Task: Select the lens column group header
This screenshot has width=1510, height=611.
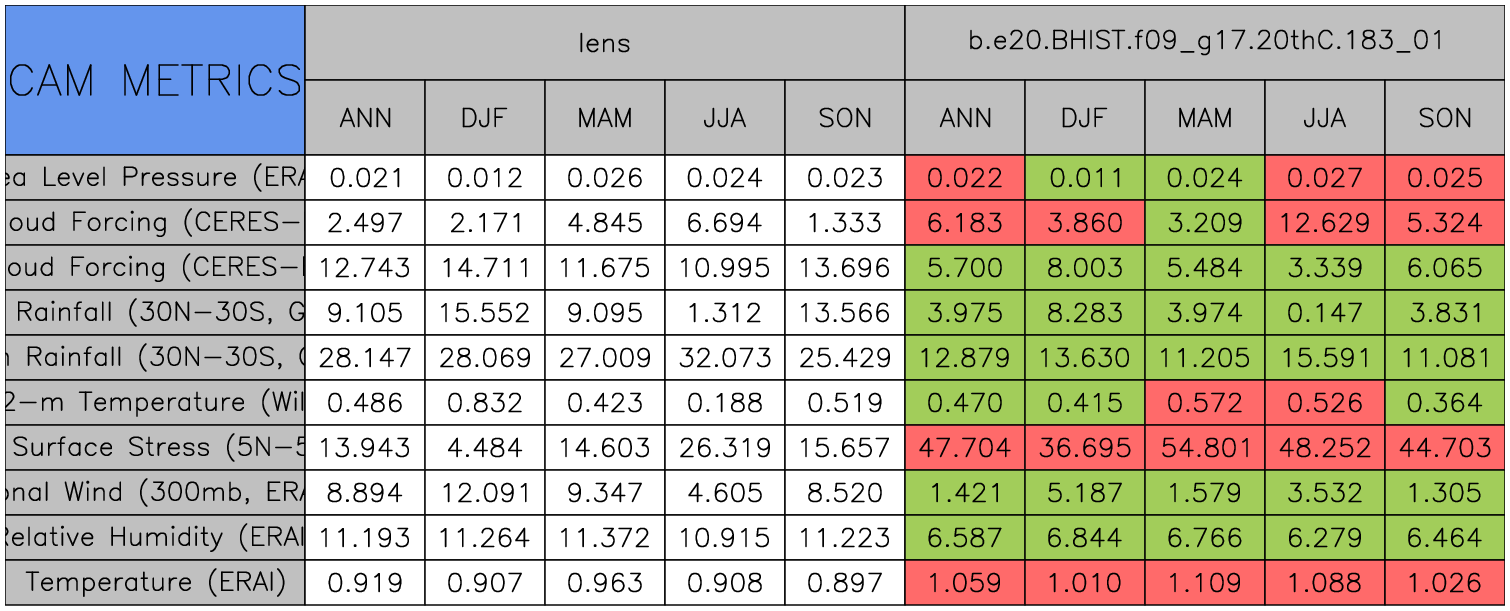Action: 604,42
